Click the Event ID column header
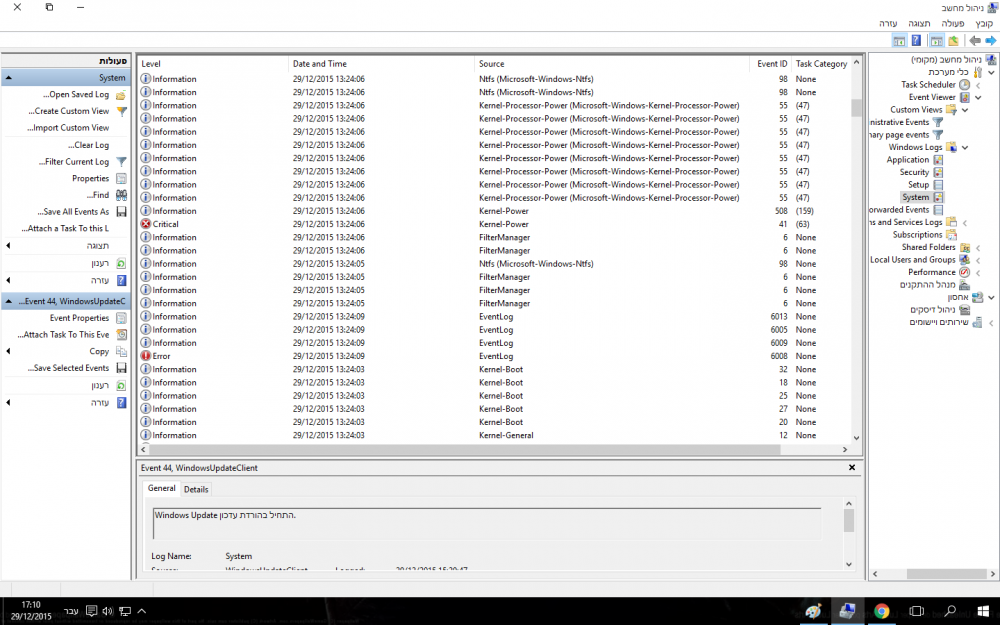 (770, 64)
